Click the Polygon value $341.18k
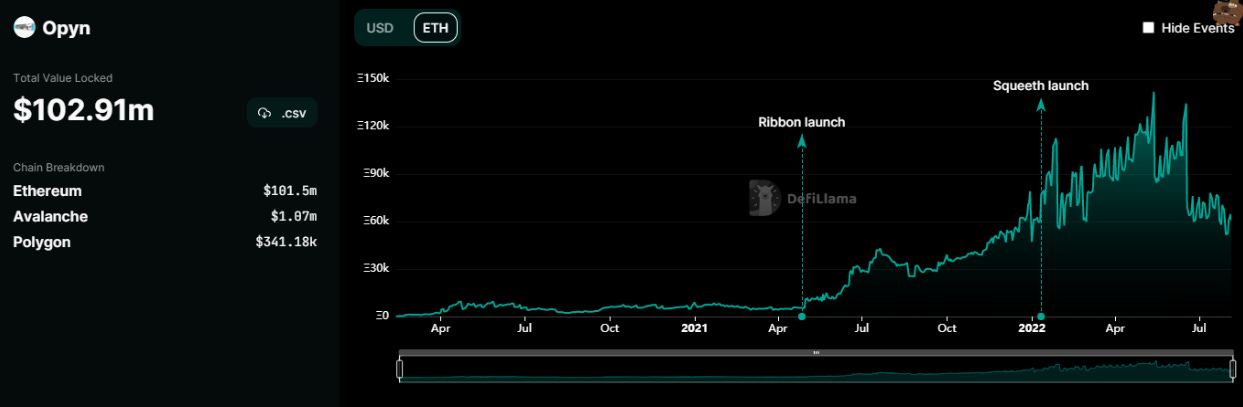Screen dimensions: 1243x407 click(x=287, y=242)
